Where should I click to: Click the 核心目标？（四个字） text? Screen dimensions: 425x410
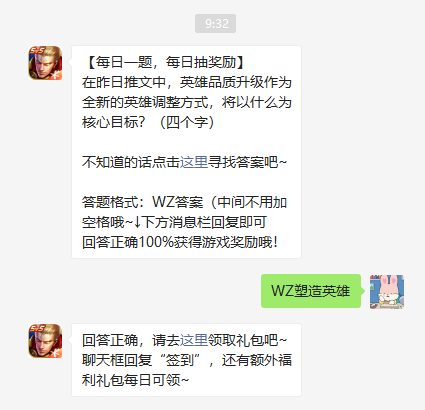pyautogui.click(x=149, y=122)
